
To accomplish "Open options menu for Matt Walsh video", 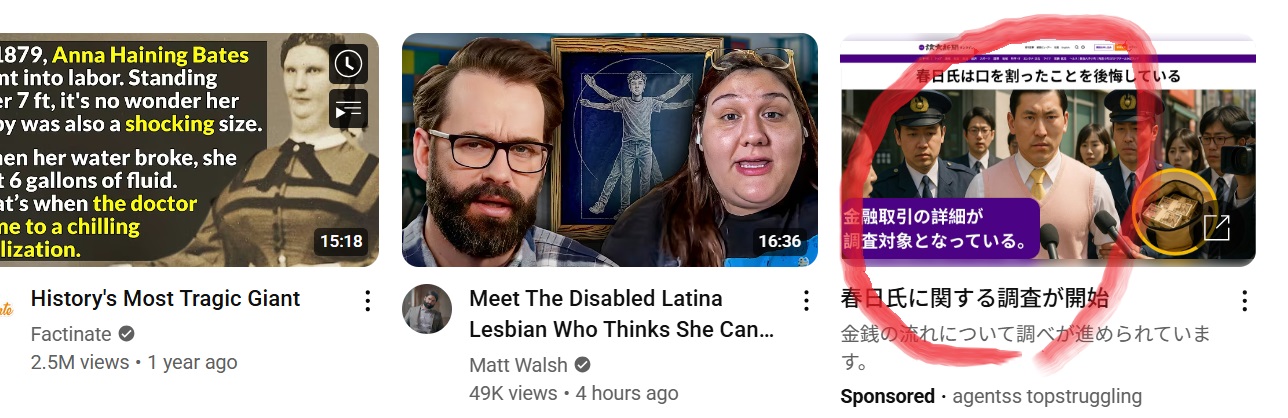I will 806,300.
